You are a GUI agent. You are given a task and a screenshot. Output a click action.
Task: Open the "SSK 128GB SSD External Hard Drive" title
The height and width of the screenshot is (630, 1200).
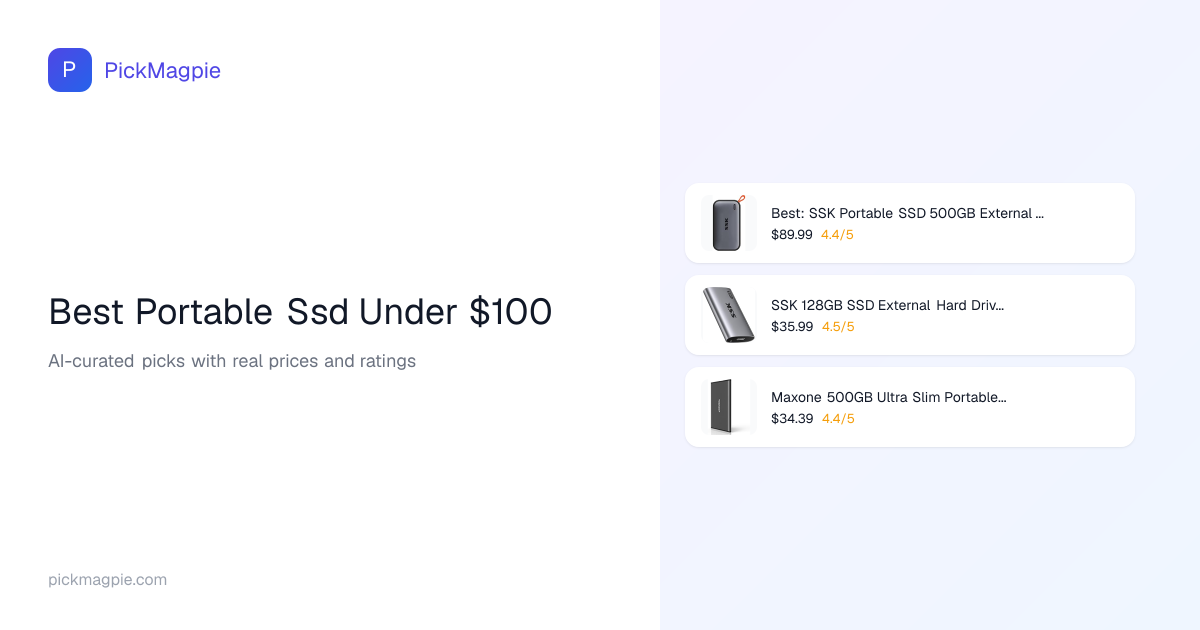click(887, 305)
